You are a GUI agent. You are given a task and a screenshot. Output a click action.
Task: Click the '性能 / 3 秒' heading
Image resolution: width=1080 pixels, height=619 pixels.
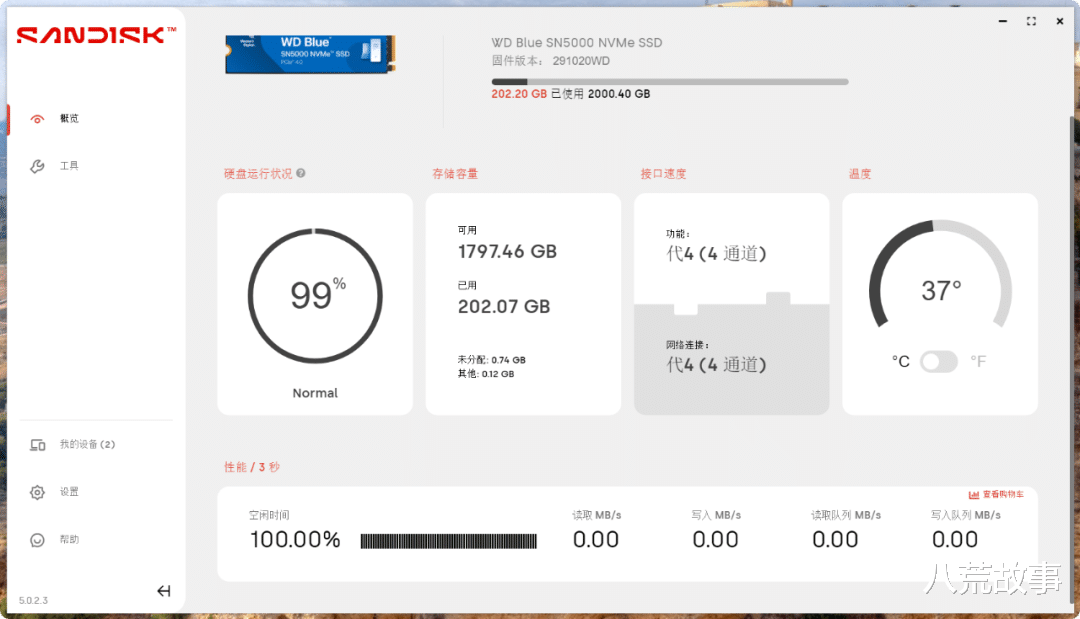tap(251, 468)
